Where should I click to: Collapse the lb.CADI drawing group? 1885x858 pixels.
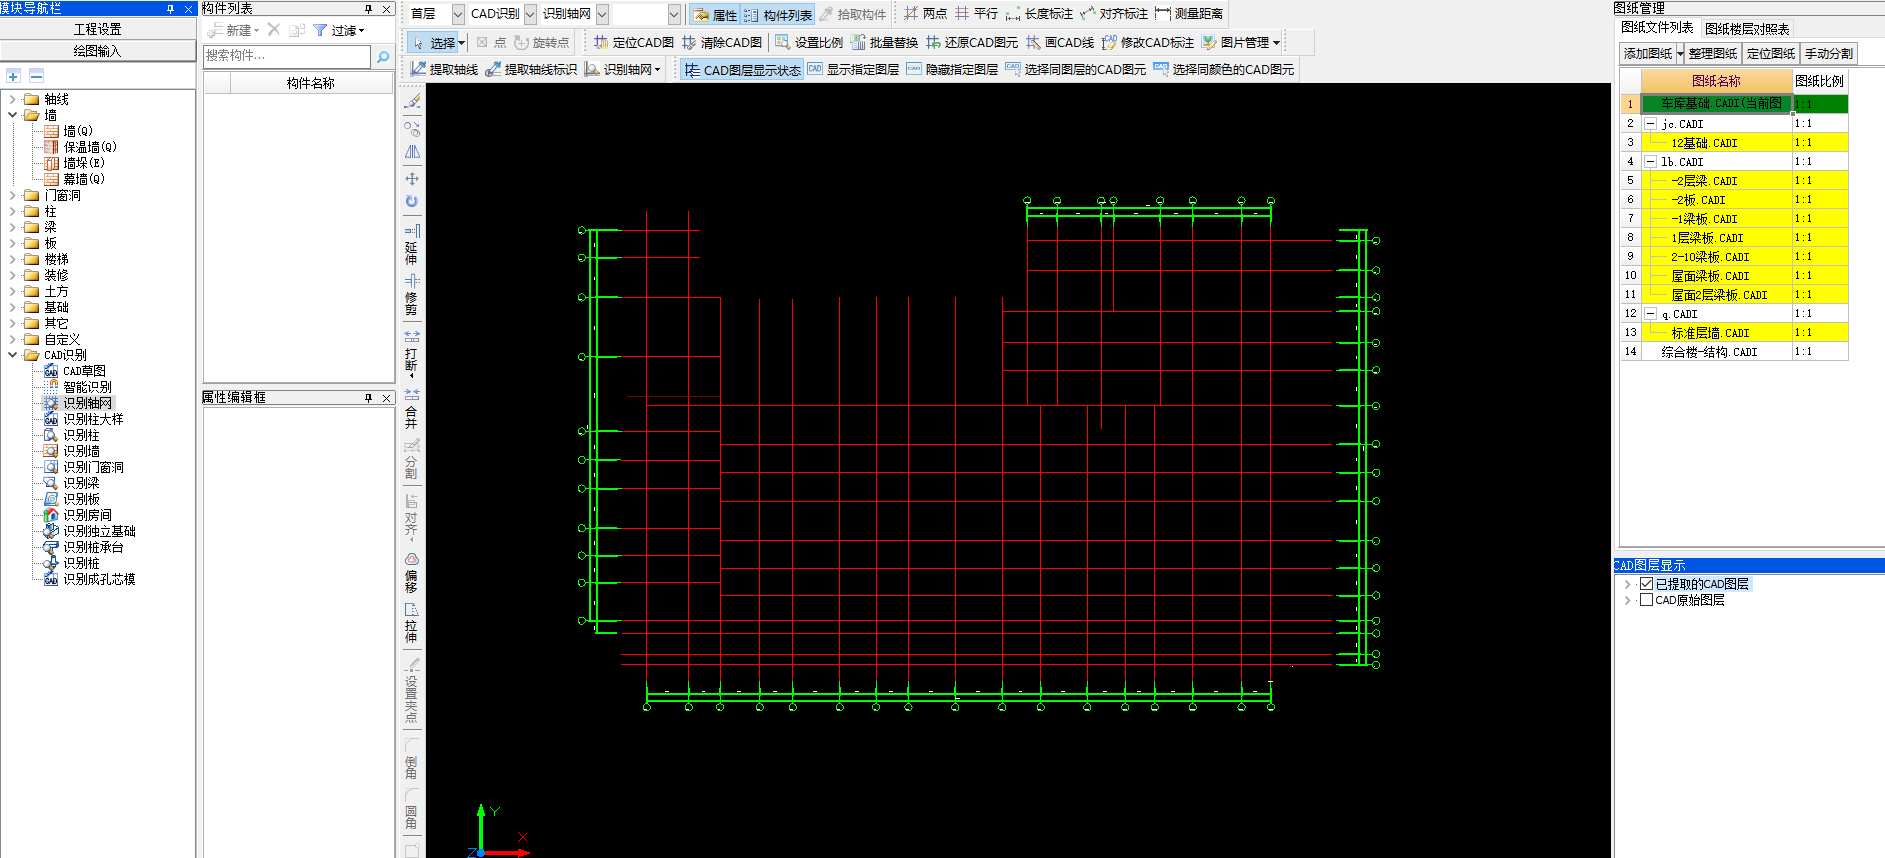[1651, 161]
